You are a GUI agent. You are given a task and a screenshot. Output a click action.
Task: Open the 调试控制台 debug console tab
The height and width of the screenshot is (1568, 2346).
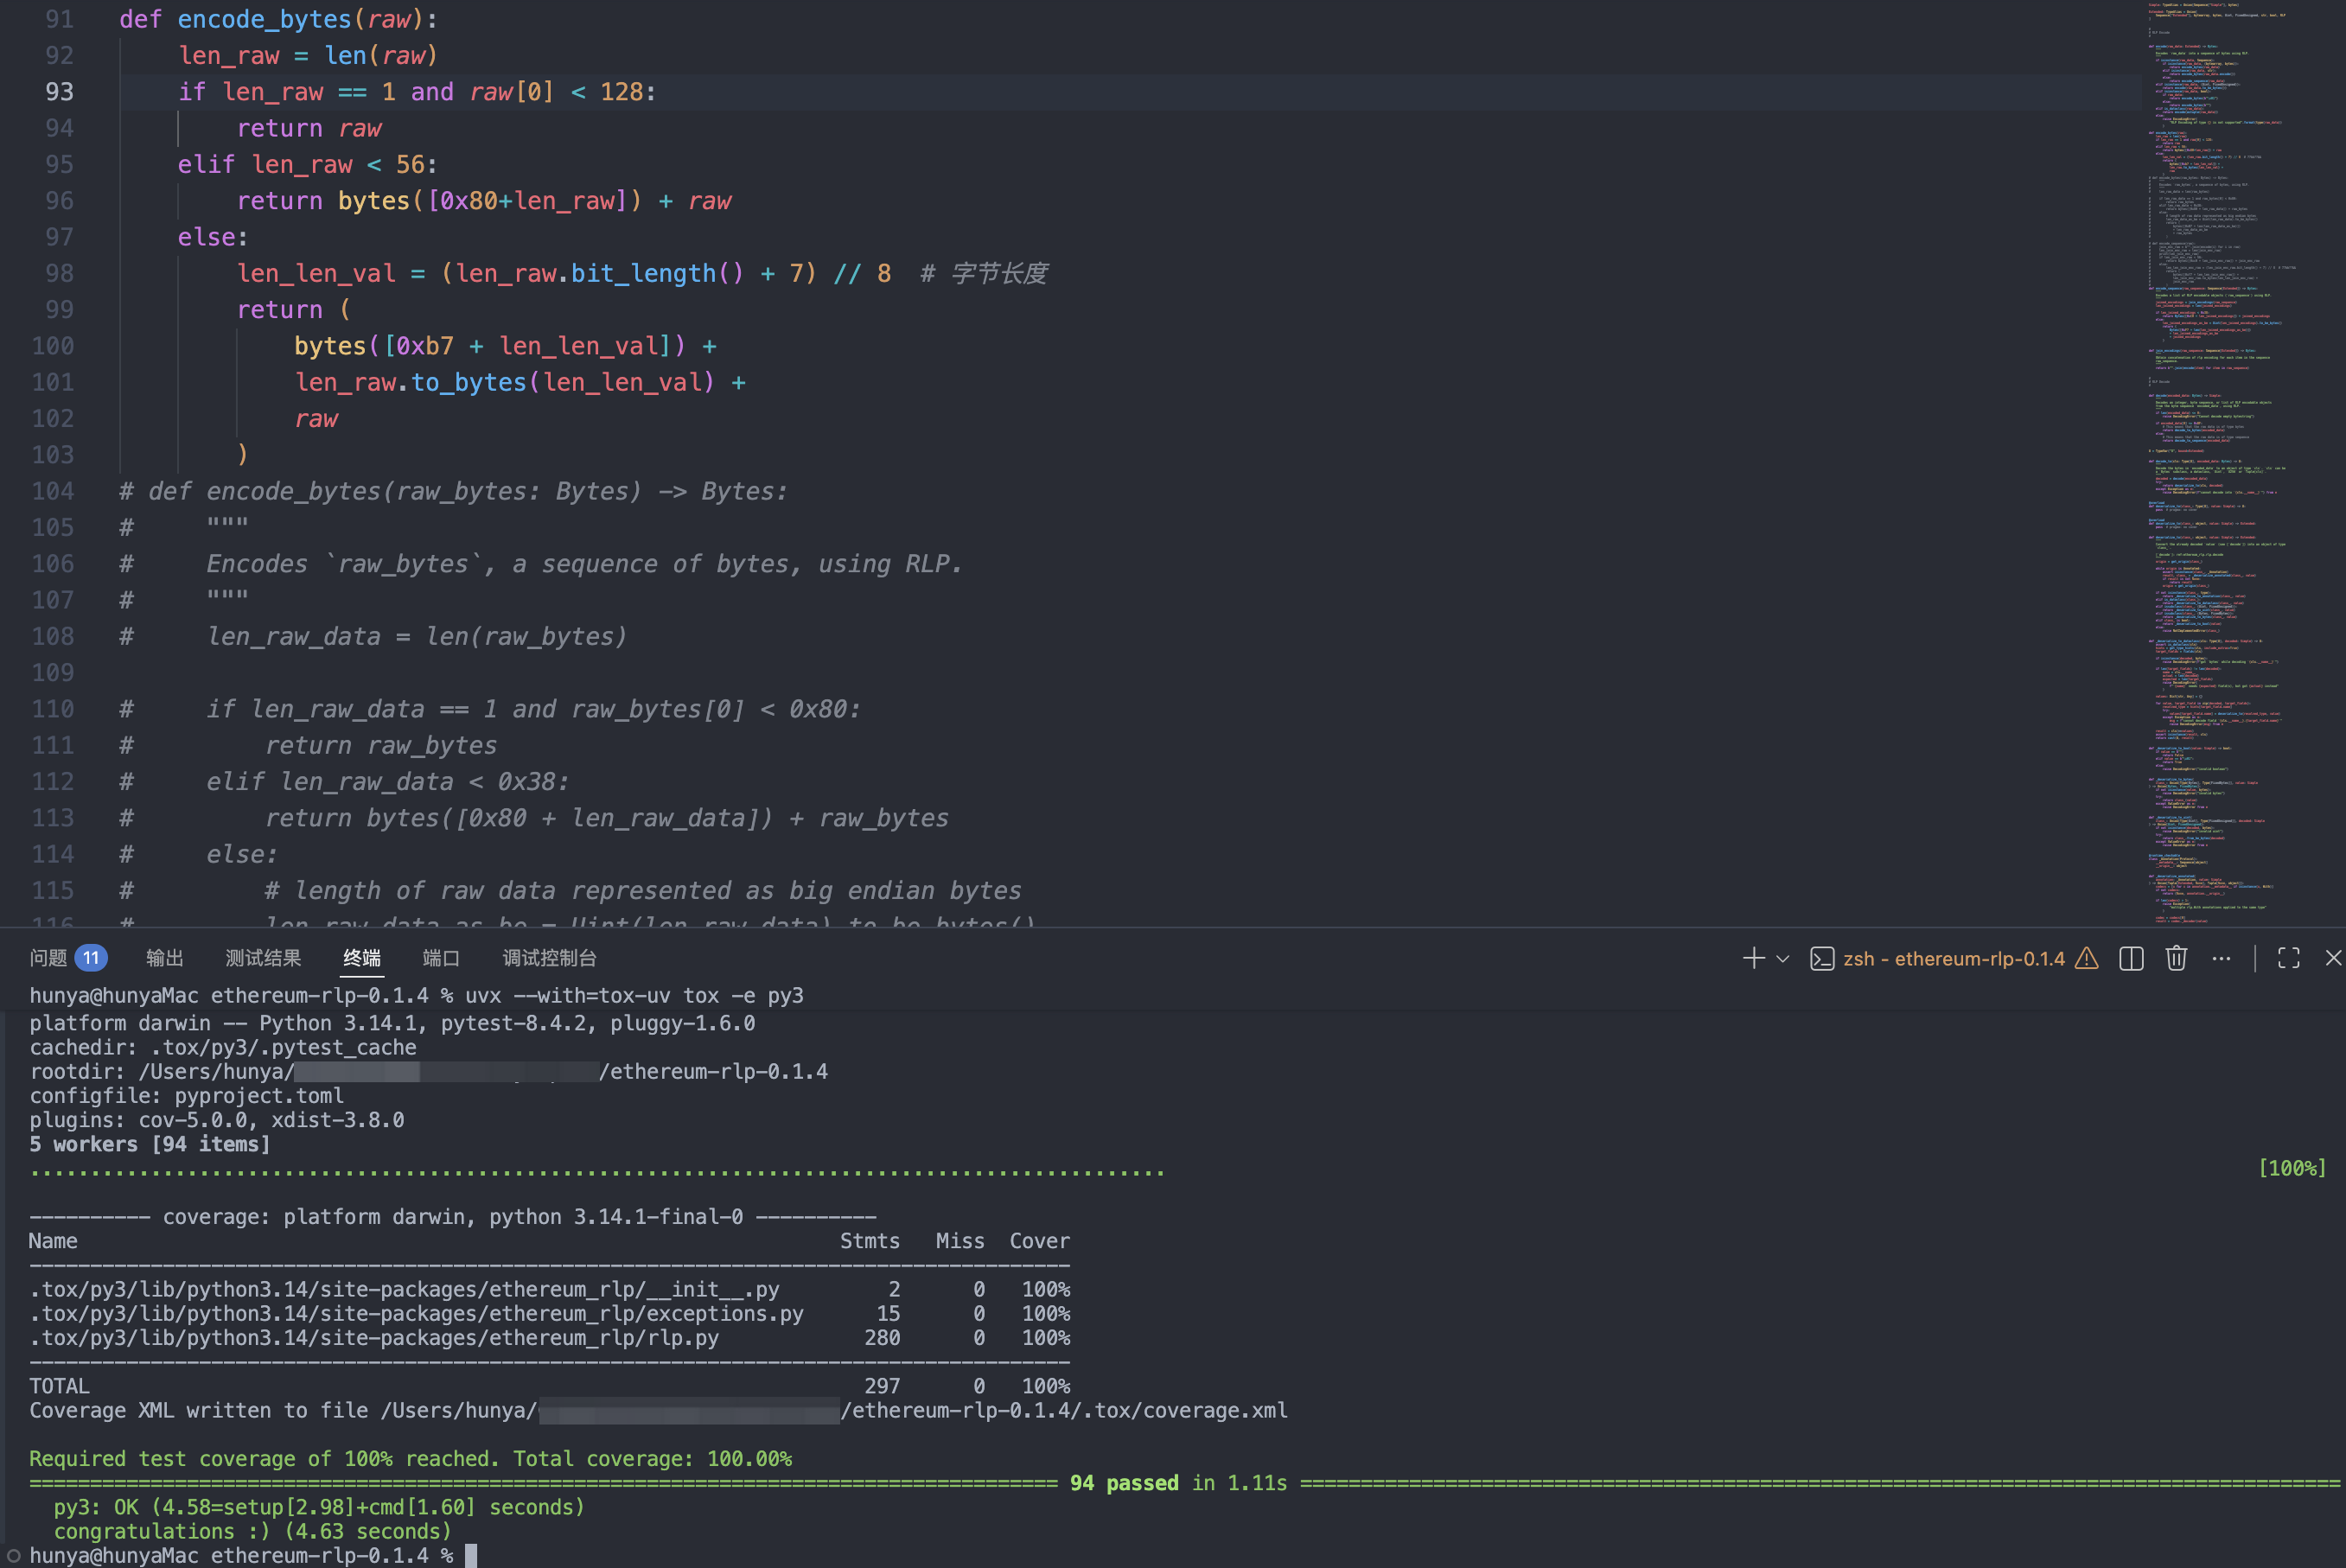(549, 958)
